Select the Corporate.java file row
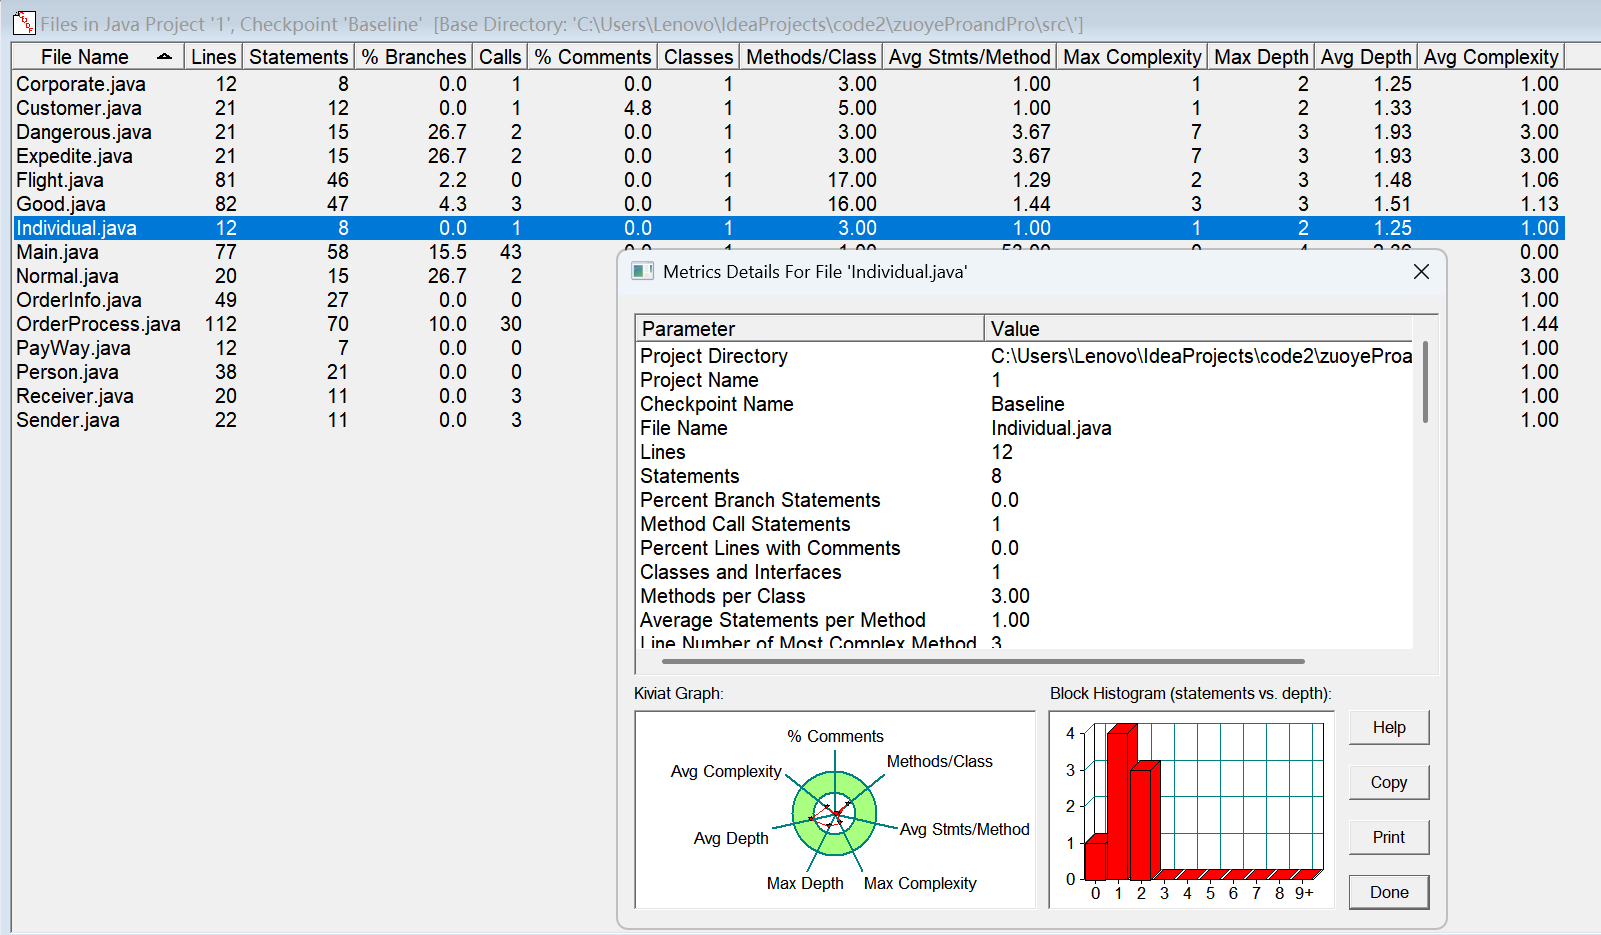Screen dimensions: 1601x935 click(788, 84)
